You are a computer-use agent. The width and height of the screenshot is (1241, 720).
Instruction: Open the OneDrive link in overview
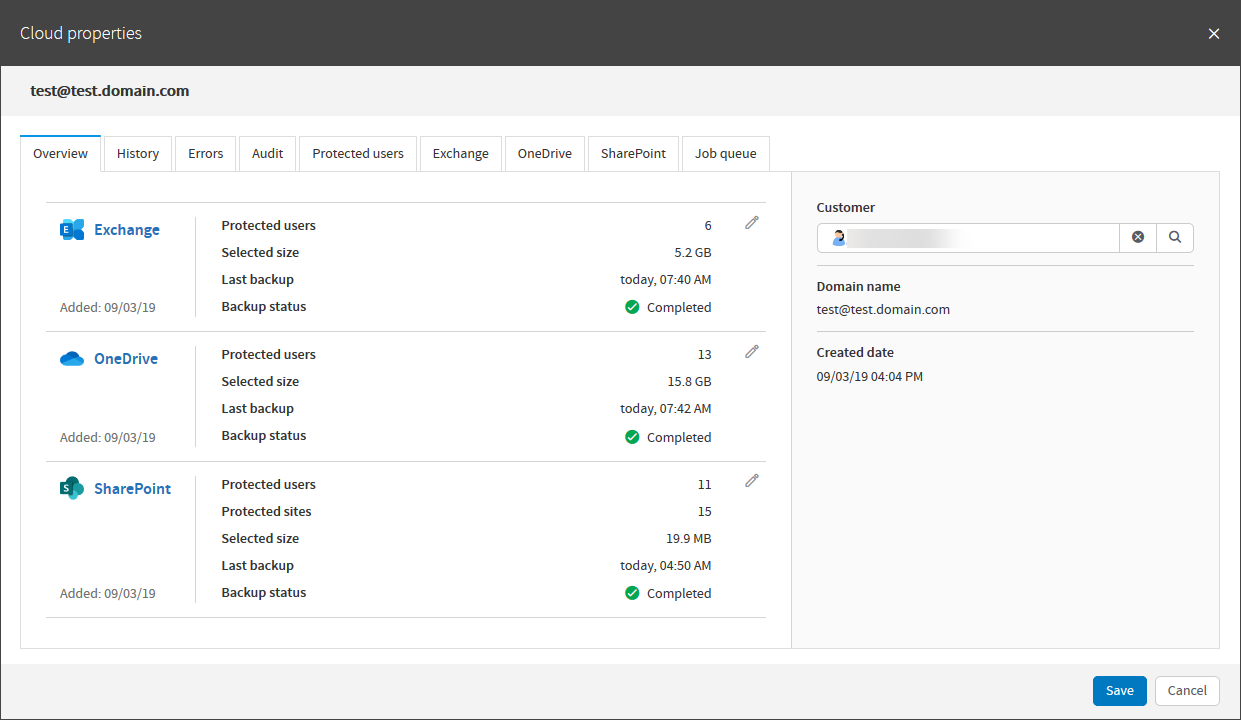click(x=126, y=359)
